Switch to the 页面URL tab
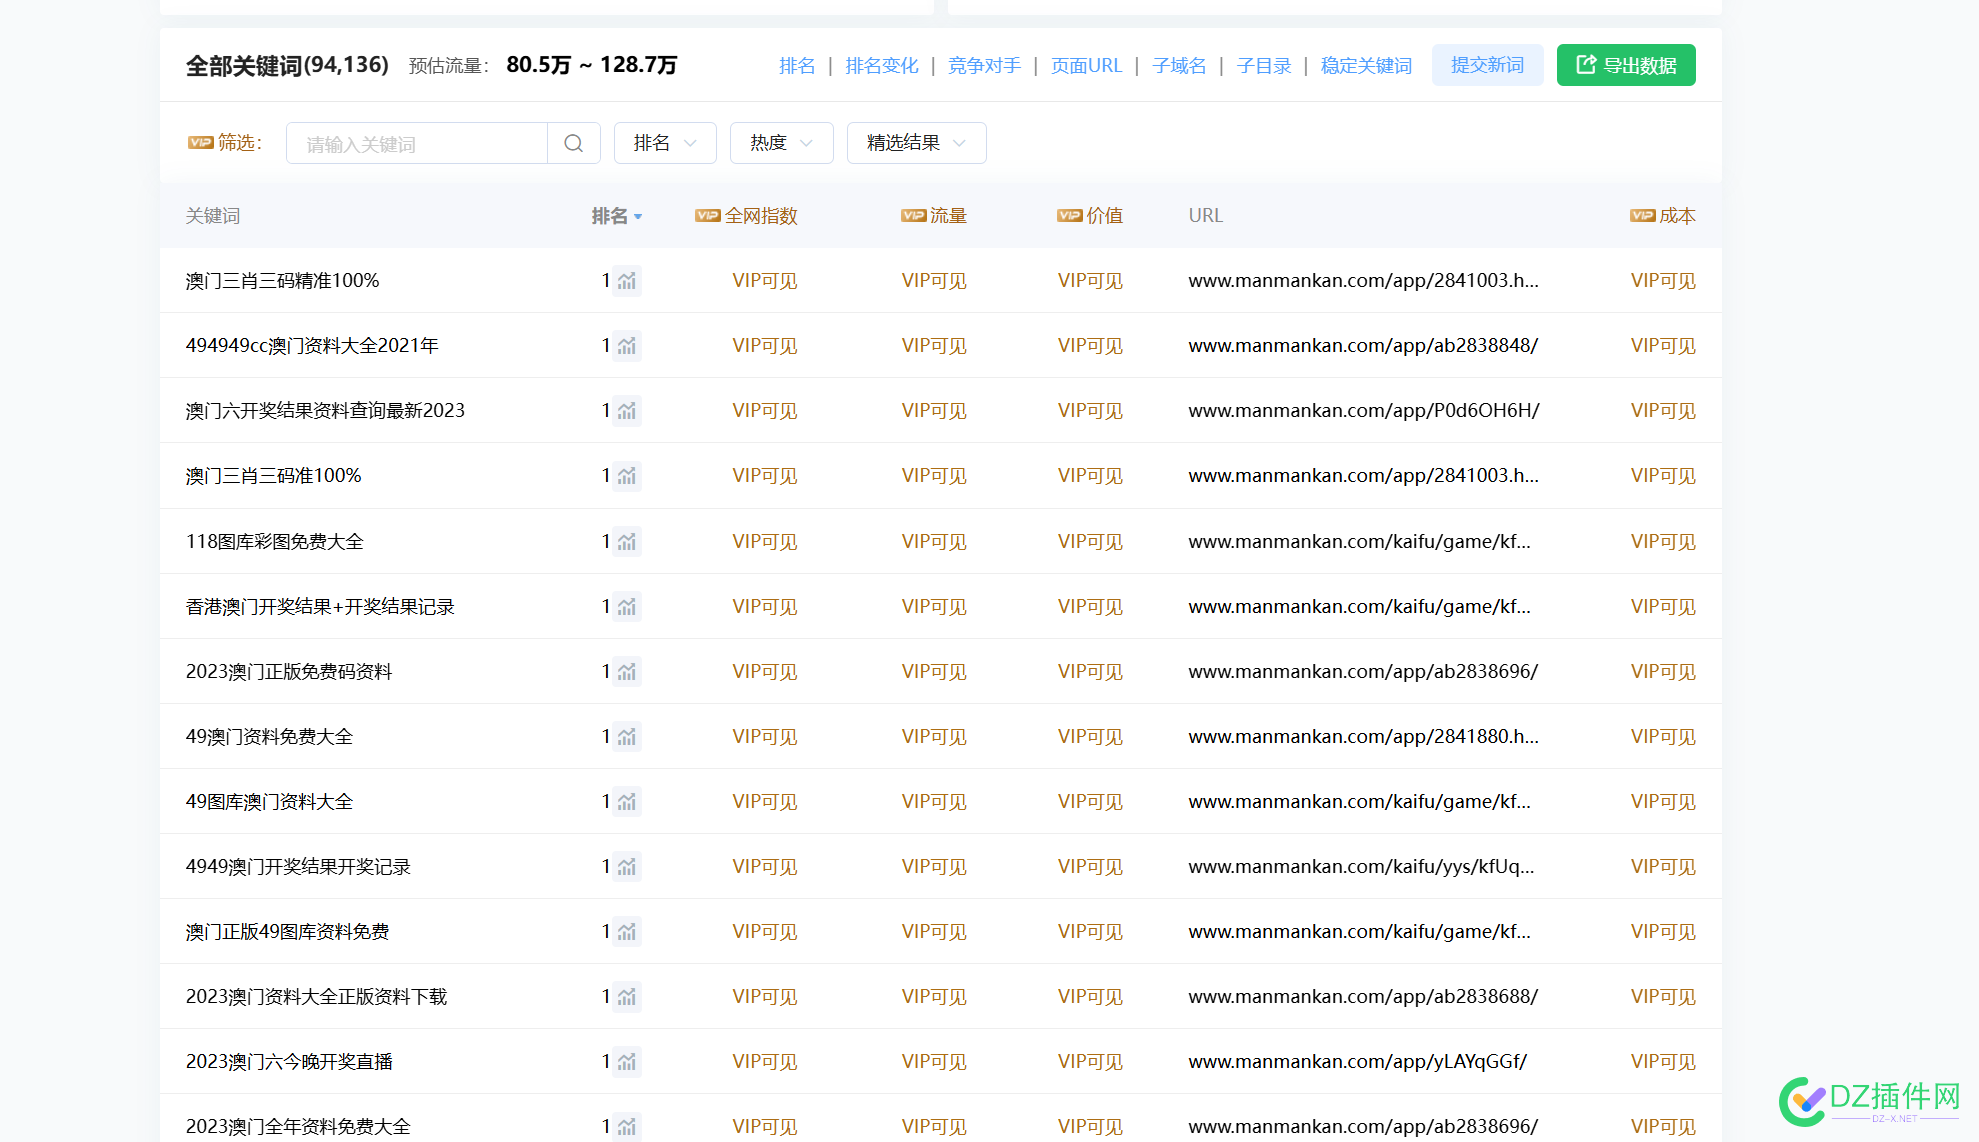The image size is (1979, 1142). (1087, 66)
